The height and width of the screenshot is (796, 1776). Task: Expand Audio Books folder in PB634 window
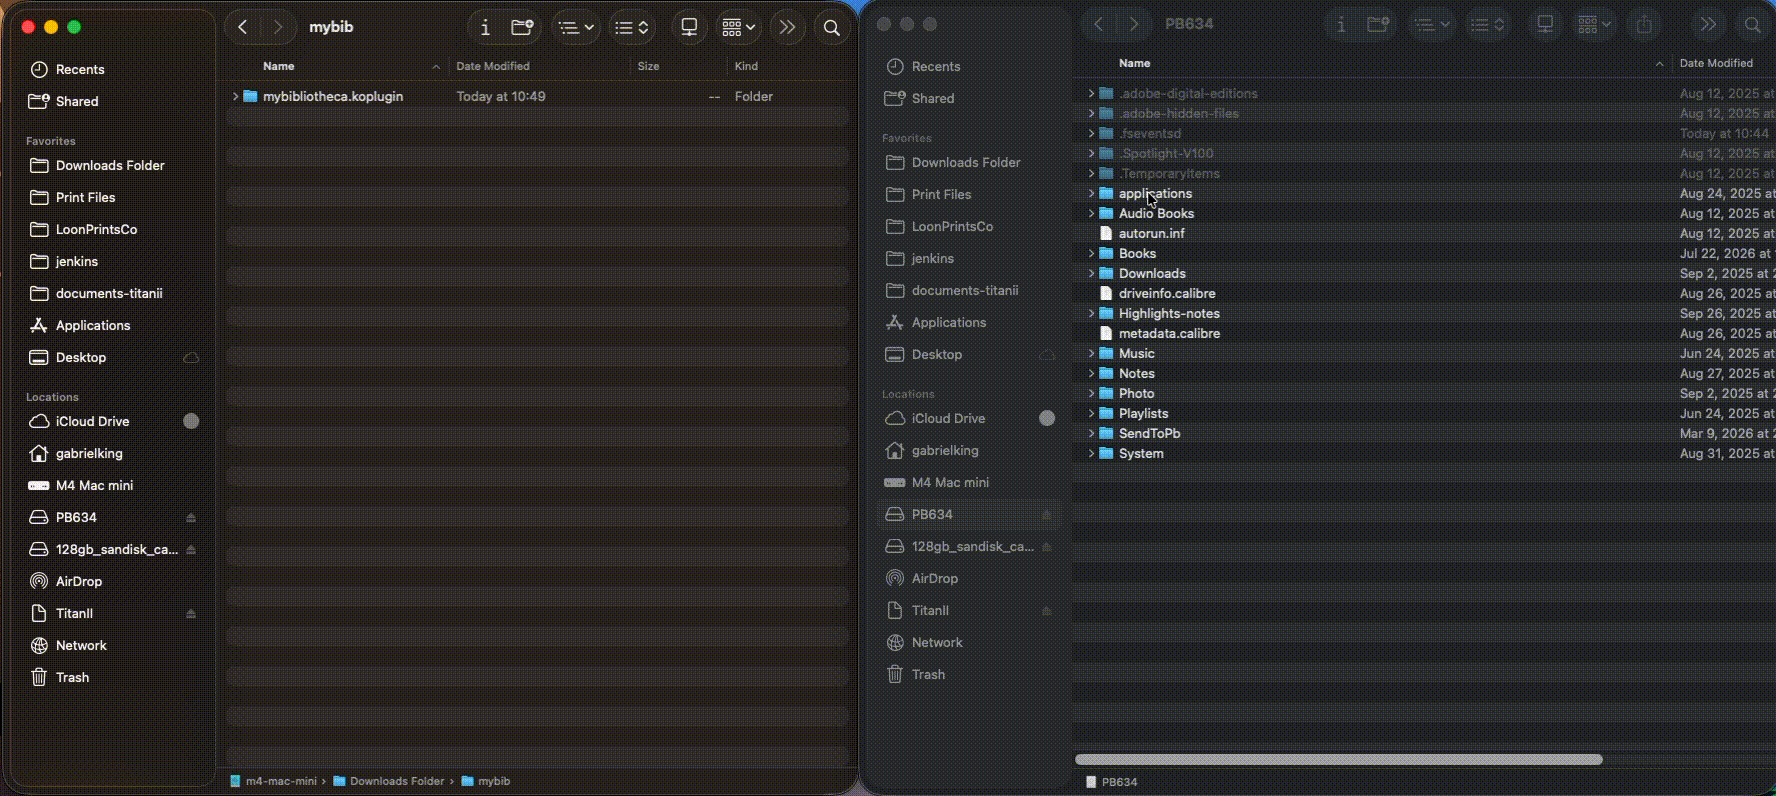(1091, 213)
